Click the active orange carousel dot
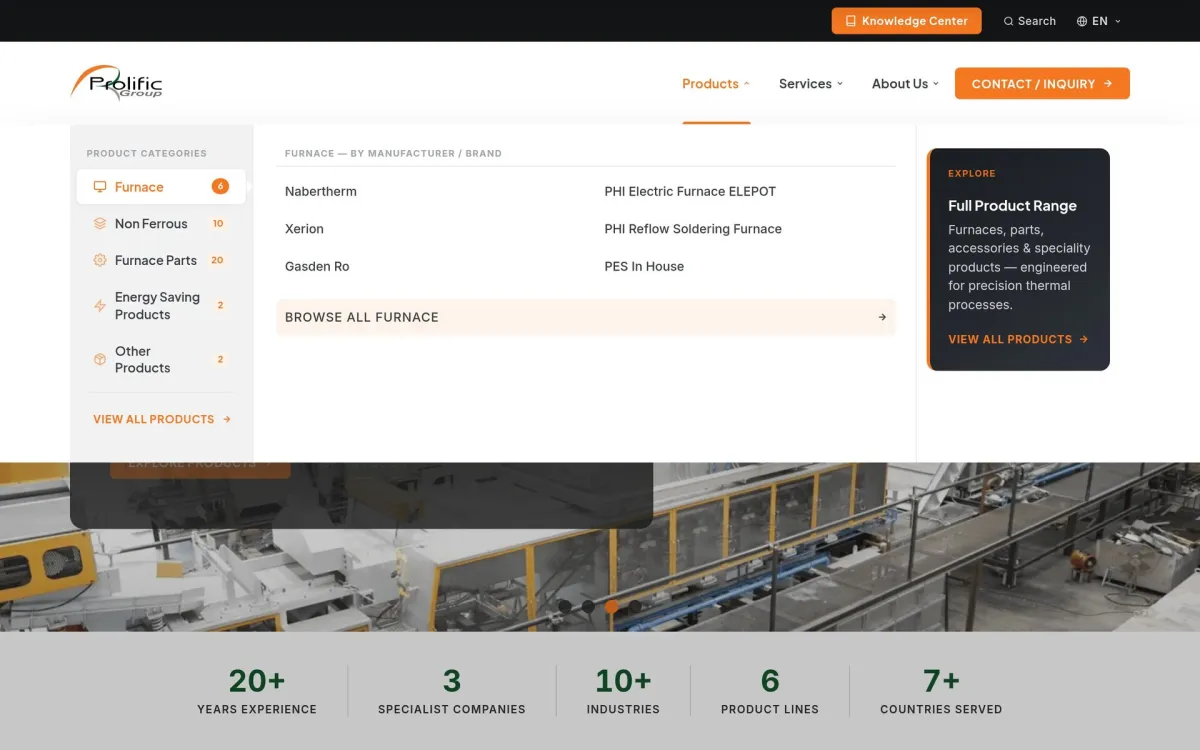This screenshot has height=750, width=1200. coord(612,606)
